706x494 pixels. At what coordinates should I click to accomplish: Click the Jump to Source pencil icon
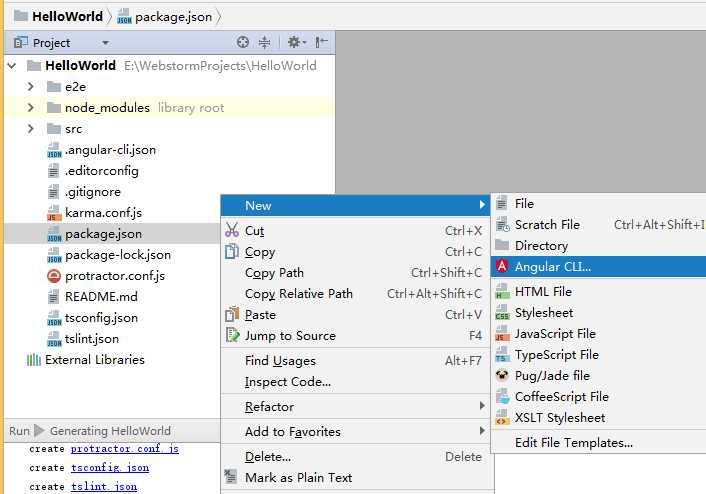pos(232,335)
